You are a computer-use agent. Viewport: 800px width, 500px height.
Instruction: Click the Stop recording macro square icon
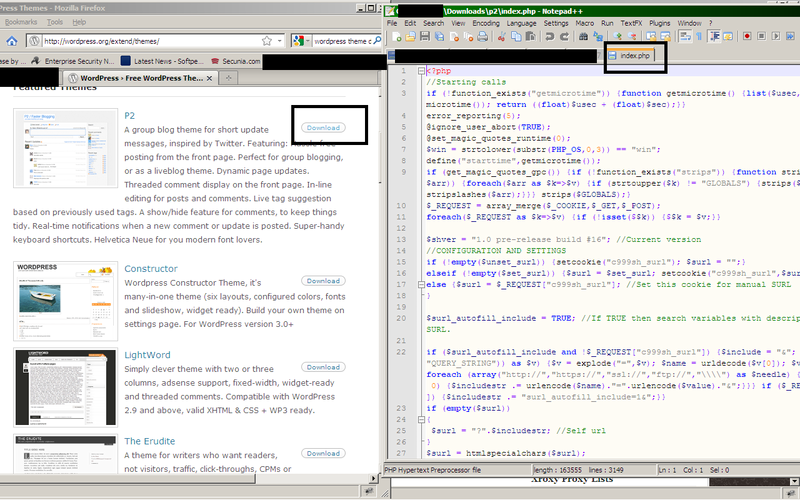pyautogui.click(x=761, y=36)
